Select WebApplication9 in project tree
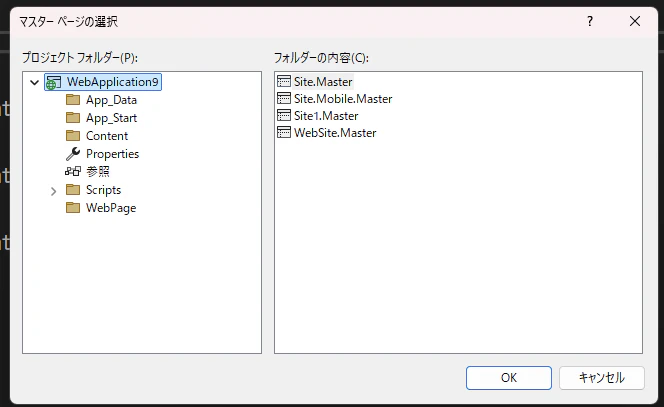The width and height of the screenshot is (664, 407). (x=113, y=82)
